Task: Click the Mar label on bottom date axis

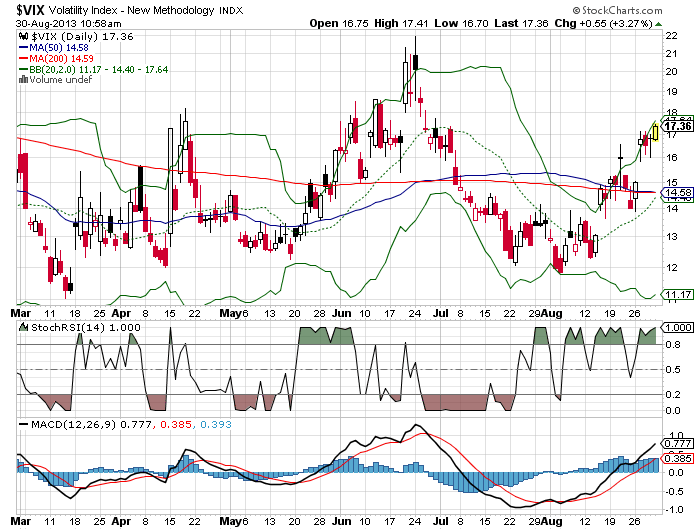Action: point(21,521)
